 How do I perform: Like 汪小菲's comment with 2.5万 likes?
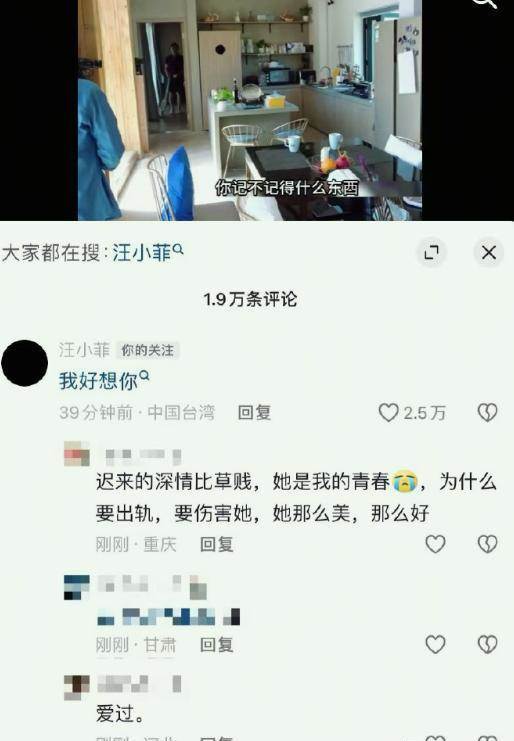click(x=388, y=413)
